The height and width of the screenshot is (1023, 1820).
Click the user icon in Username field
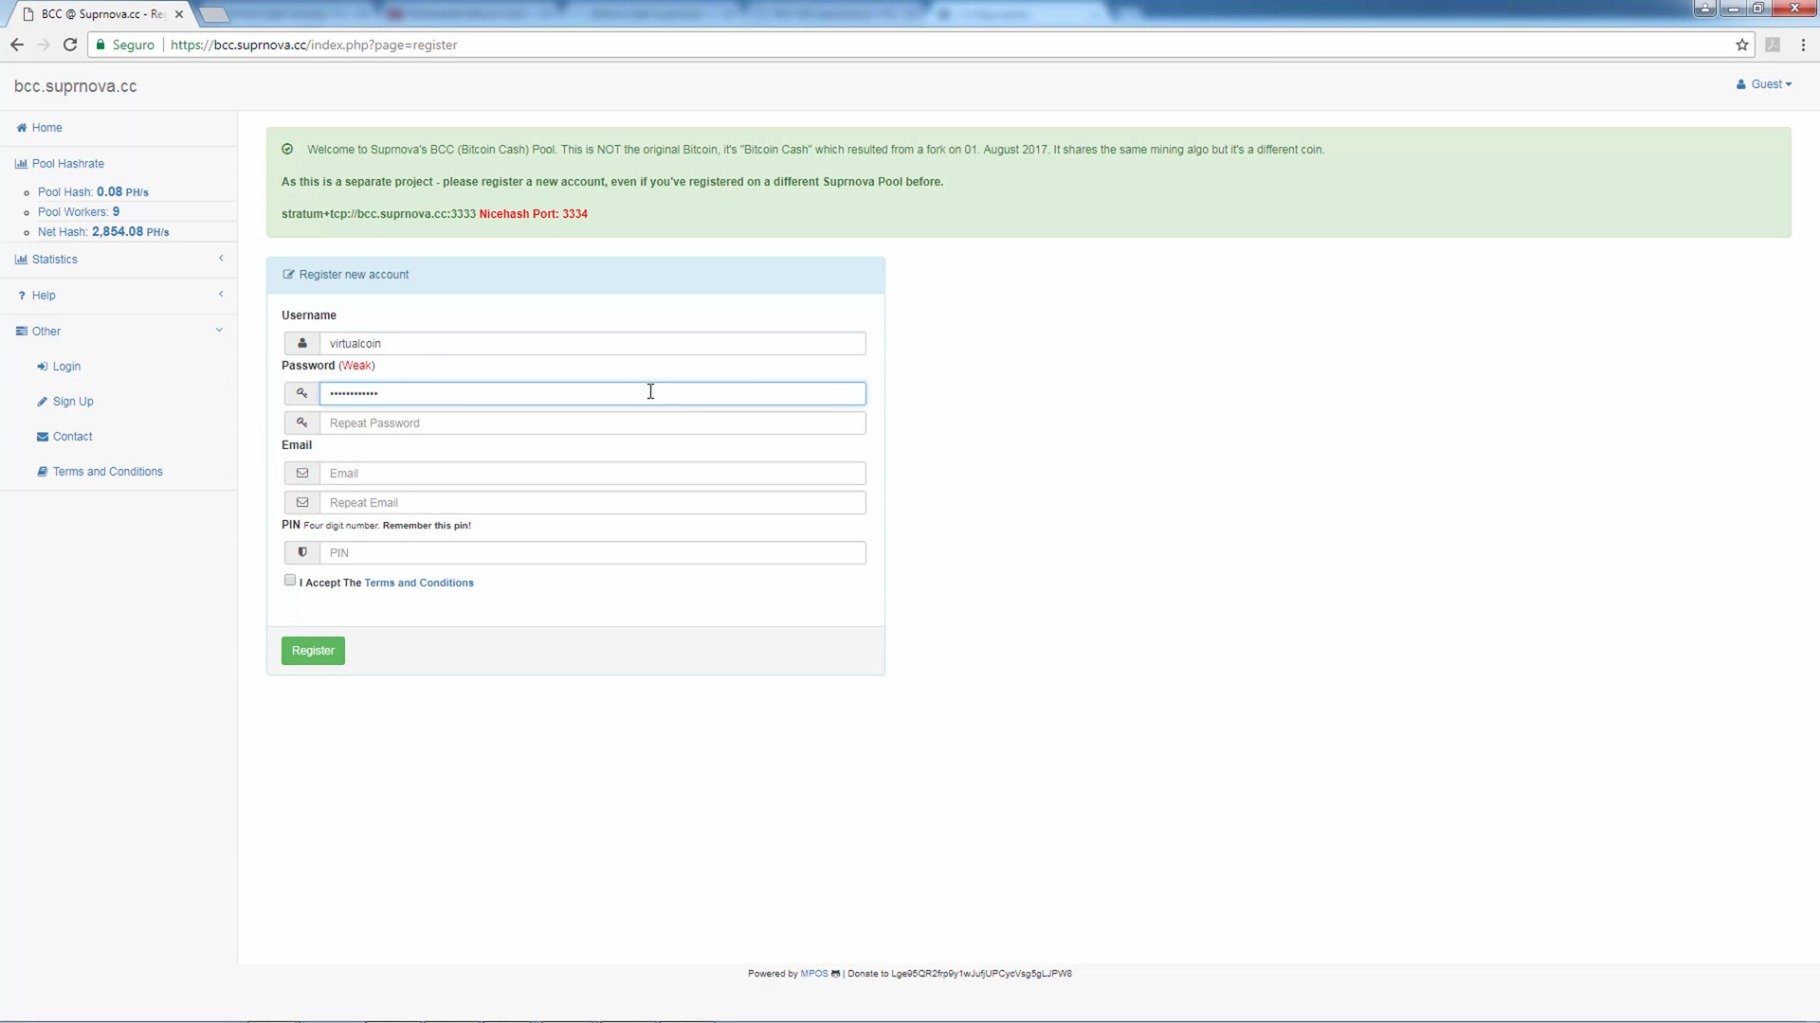pyautogui.click(x=302, y=343)
